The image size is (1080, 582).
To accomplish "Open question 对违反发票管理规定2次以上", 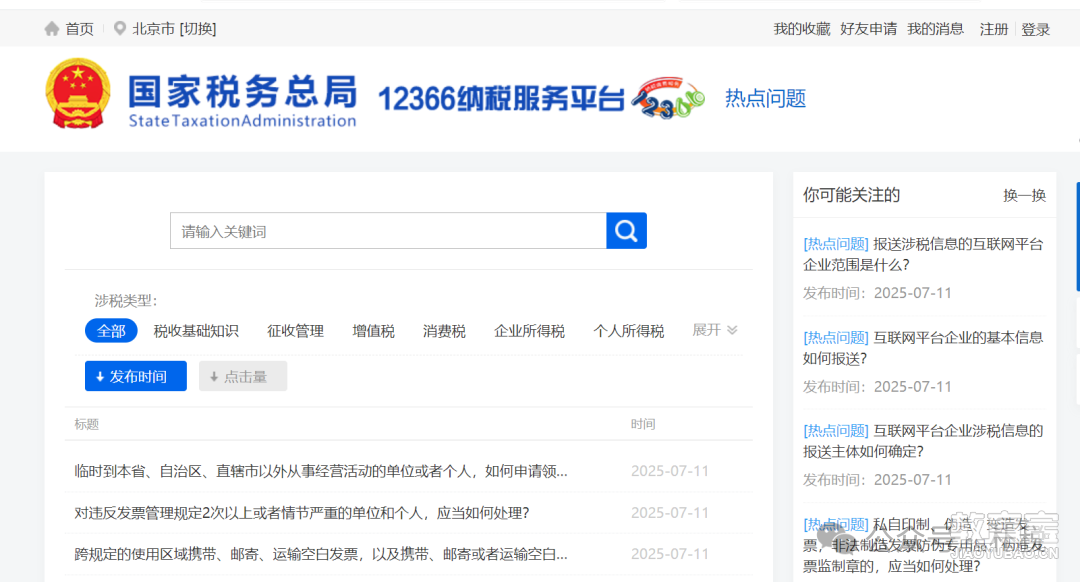I will pyautogui.click(x=302, y=512).
